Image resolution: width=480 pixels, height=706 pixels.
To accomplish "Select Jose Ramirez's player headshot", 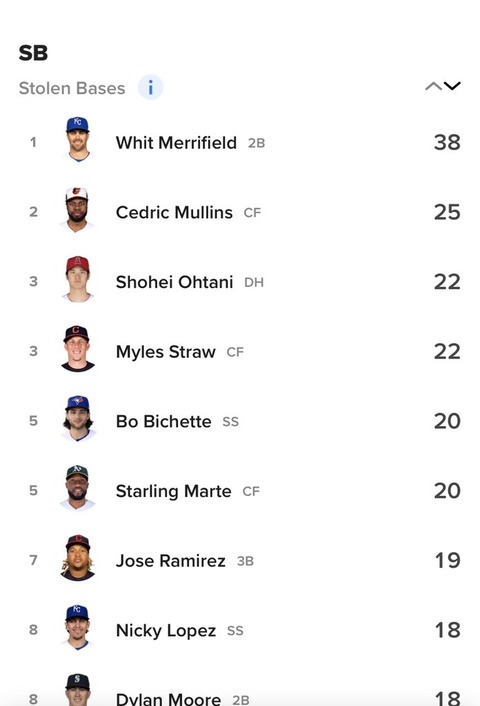I will [x=77, y=557].
